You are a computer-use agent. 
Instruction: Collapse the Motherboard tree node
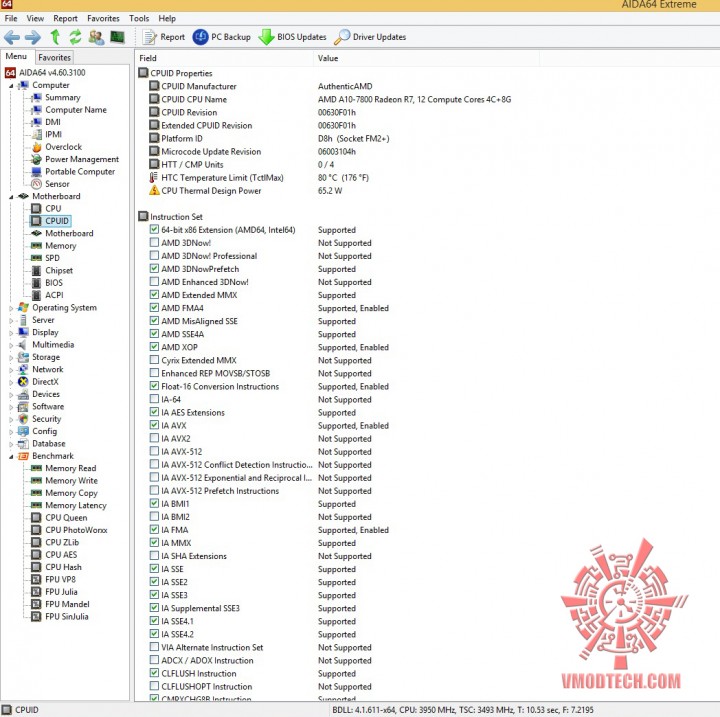point(11,197)
